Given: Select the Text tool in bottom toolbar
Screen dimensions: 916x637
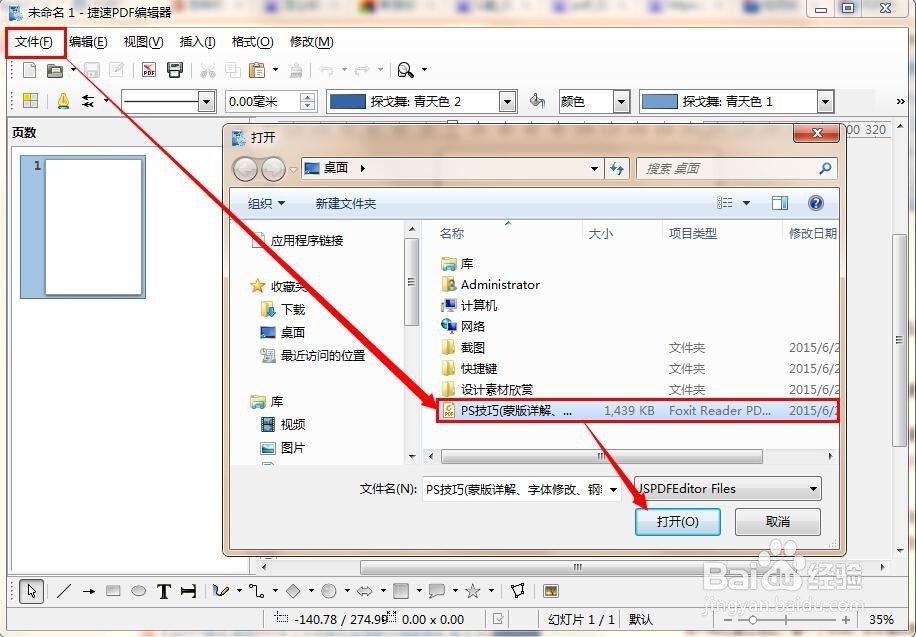Looking at the screenshot, I should (x=163, y=592).
